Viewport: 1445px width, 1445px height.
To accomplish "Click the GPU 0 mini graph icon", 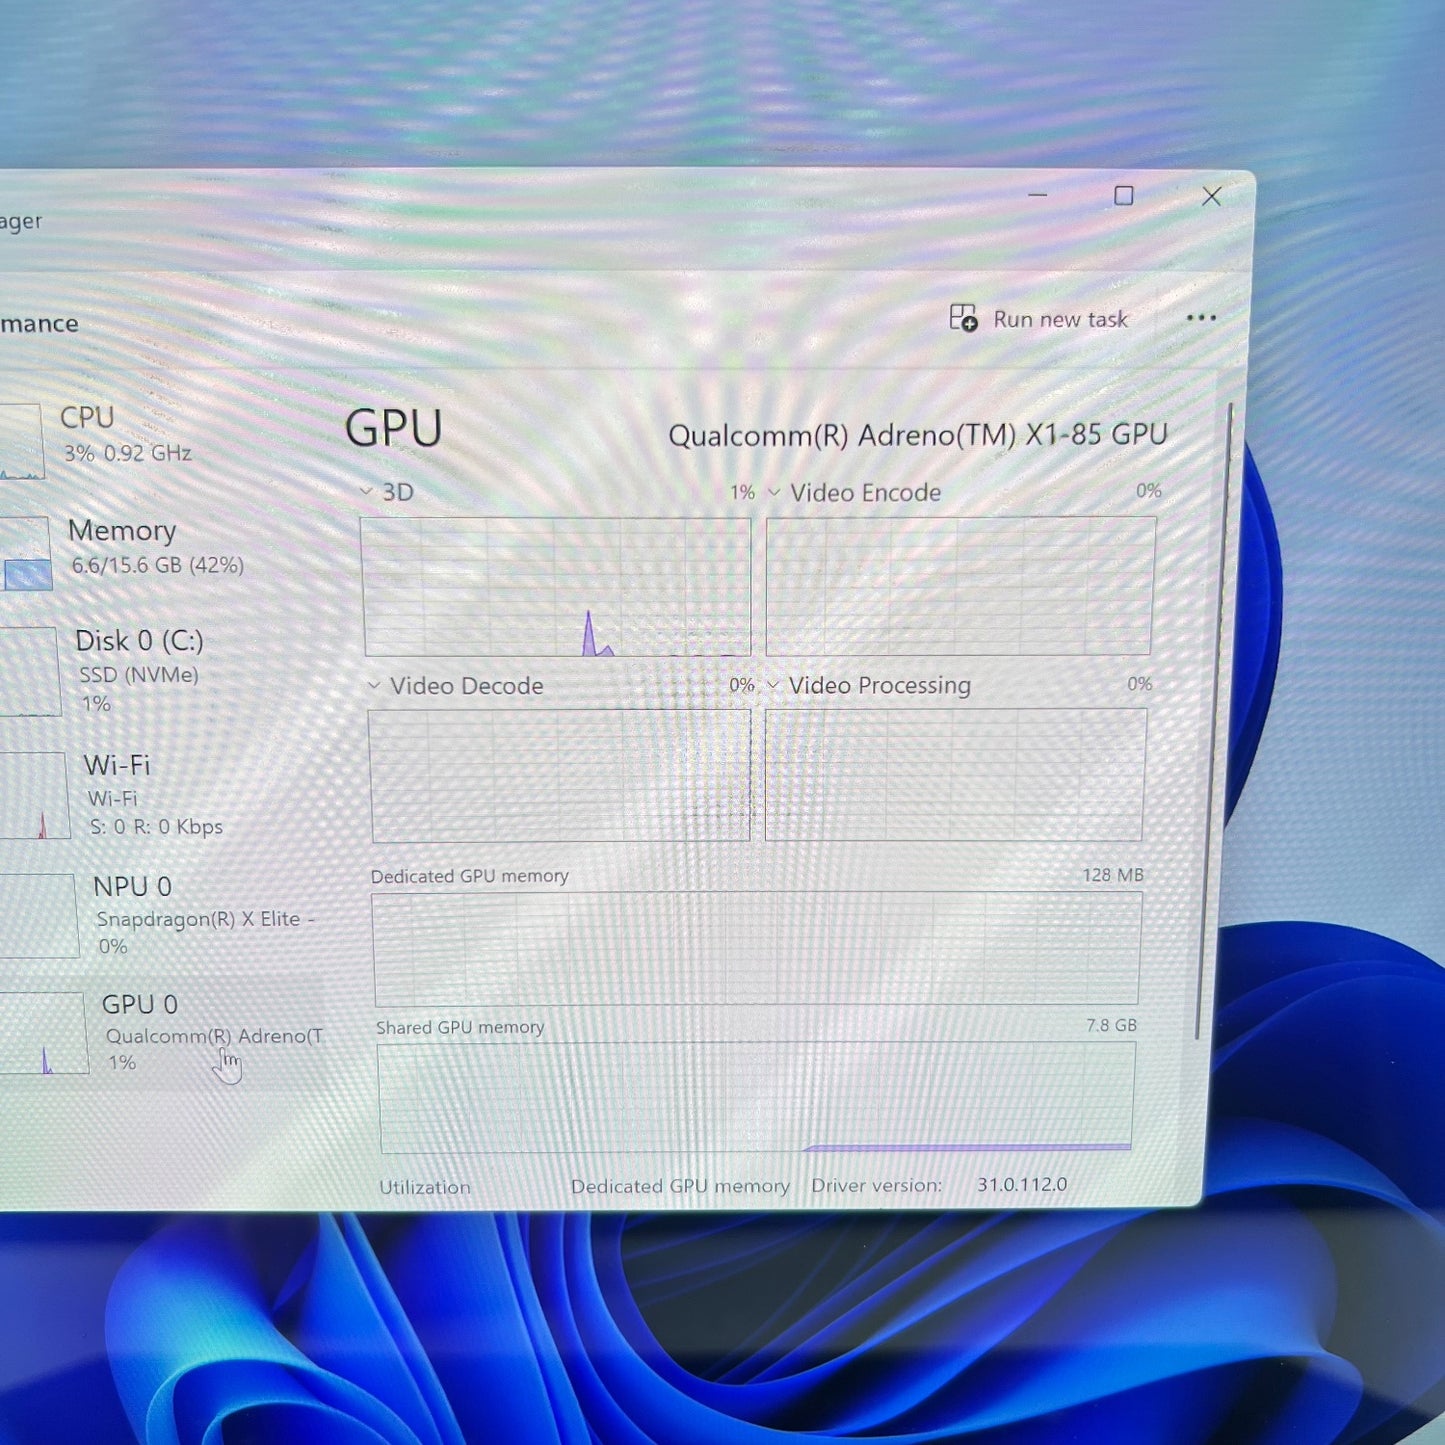I will (x=45, y=1035).
